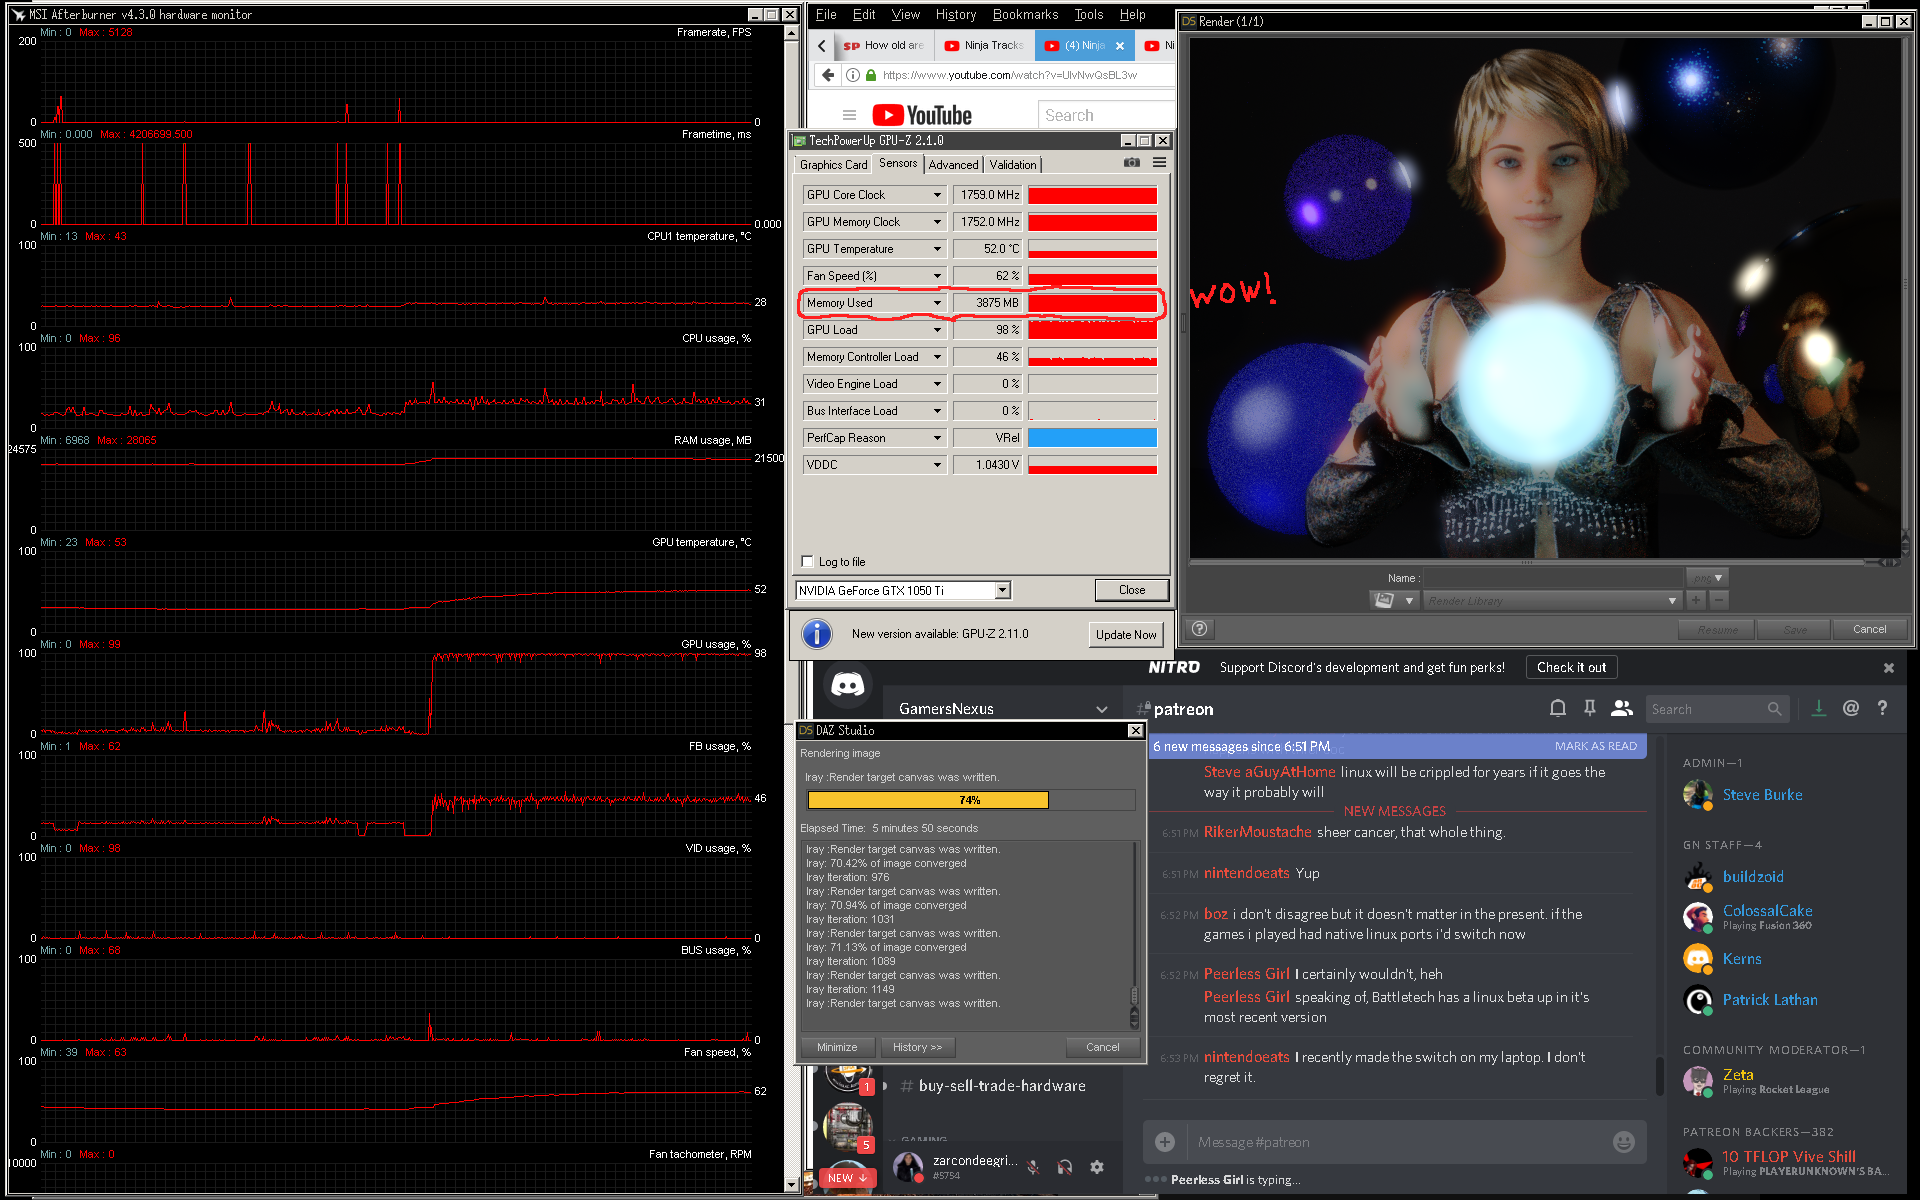Open Discord notification bell settings
Screen dimensions: 1920x1200
(1557, 709)
